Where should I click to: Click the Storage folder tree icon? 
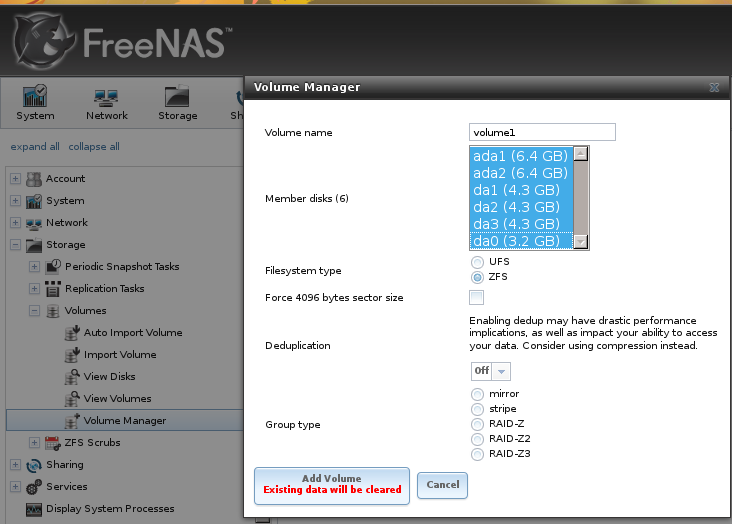click(x=34, y=245)
